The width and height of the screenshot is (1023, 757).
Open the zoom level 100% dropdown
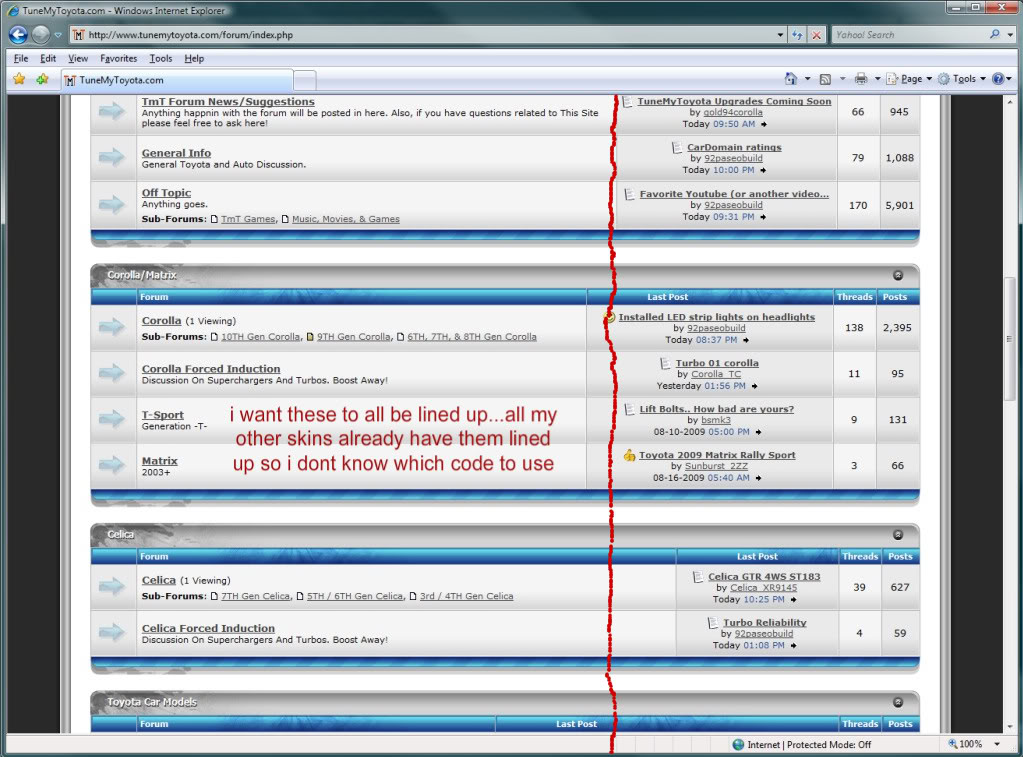point(997,744)
